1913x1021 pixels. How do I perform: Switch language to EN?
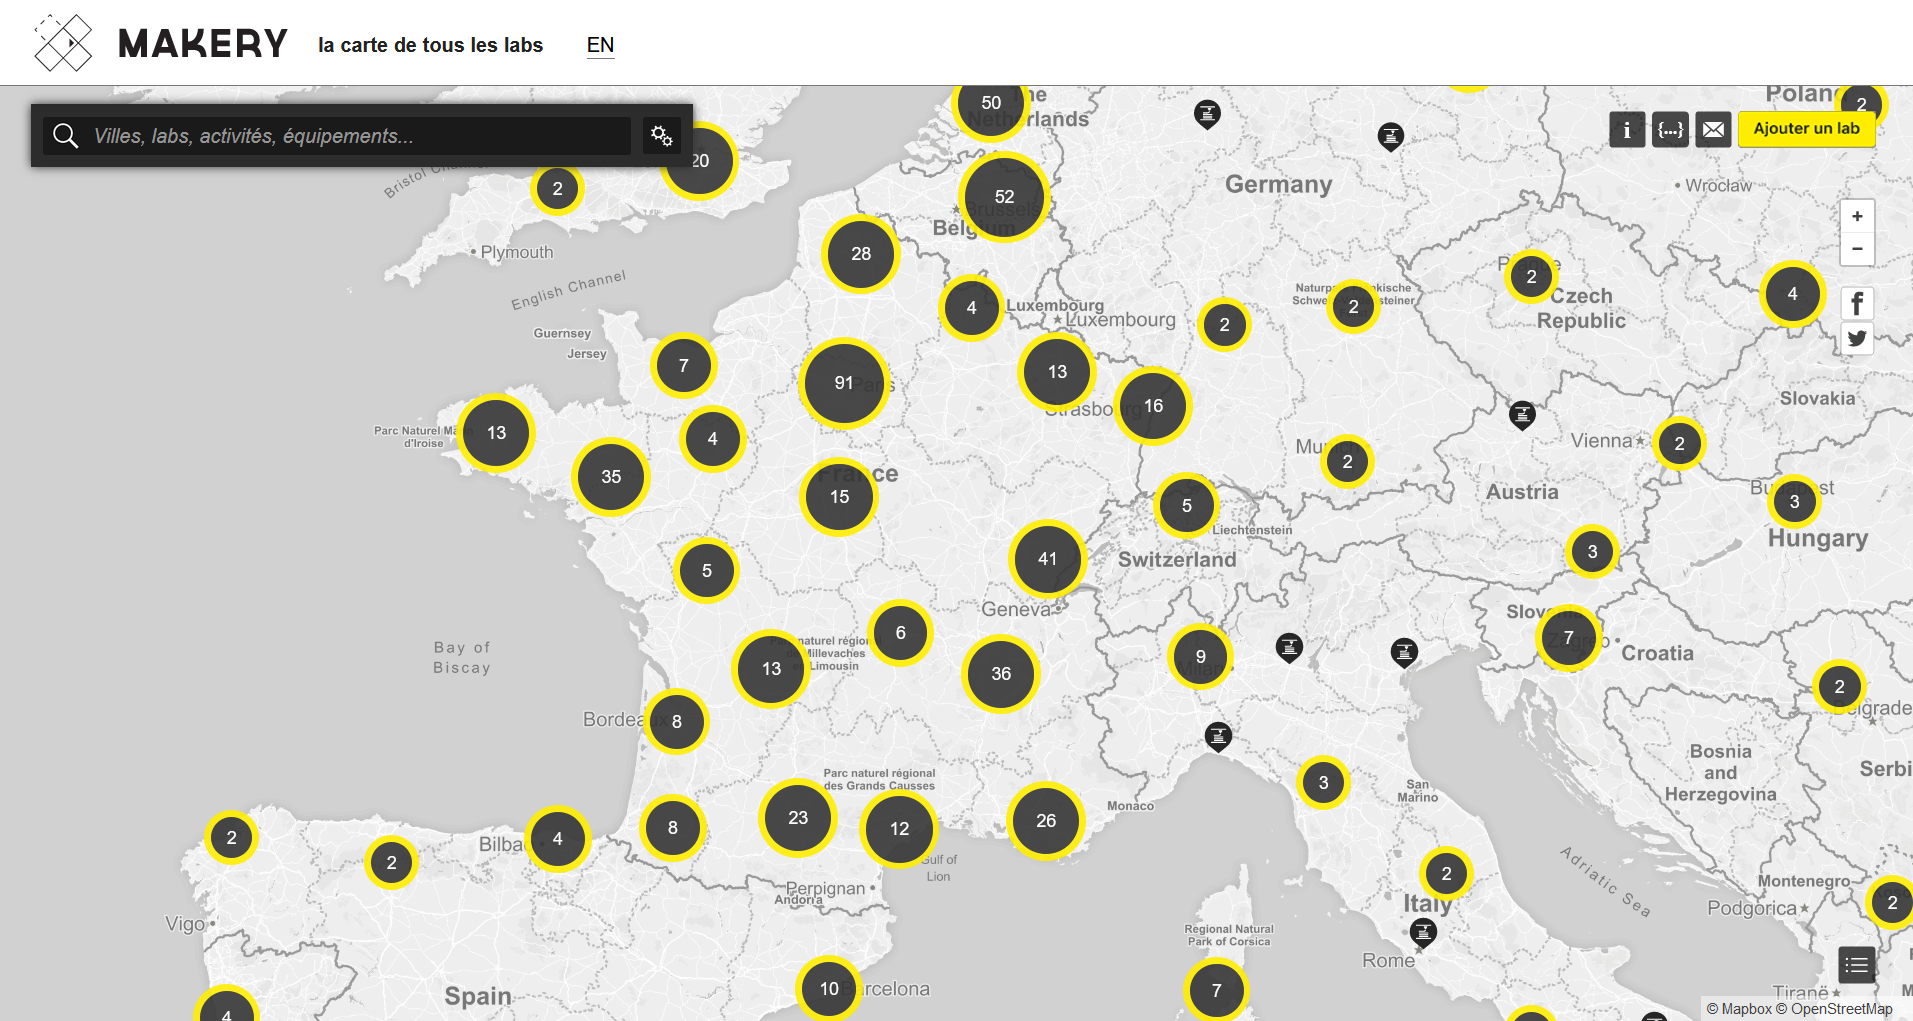point(600,45)
